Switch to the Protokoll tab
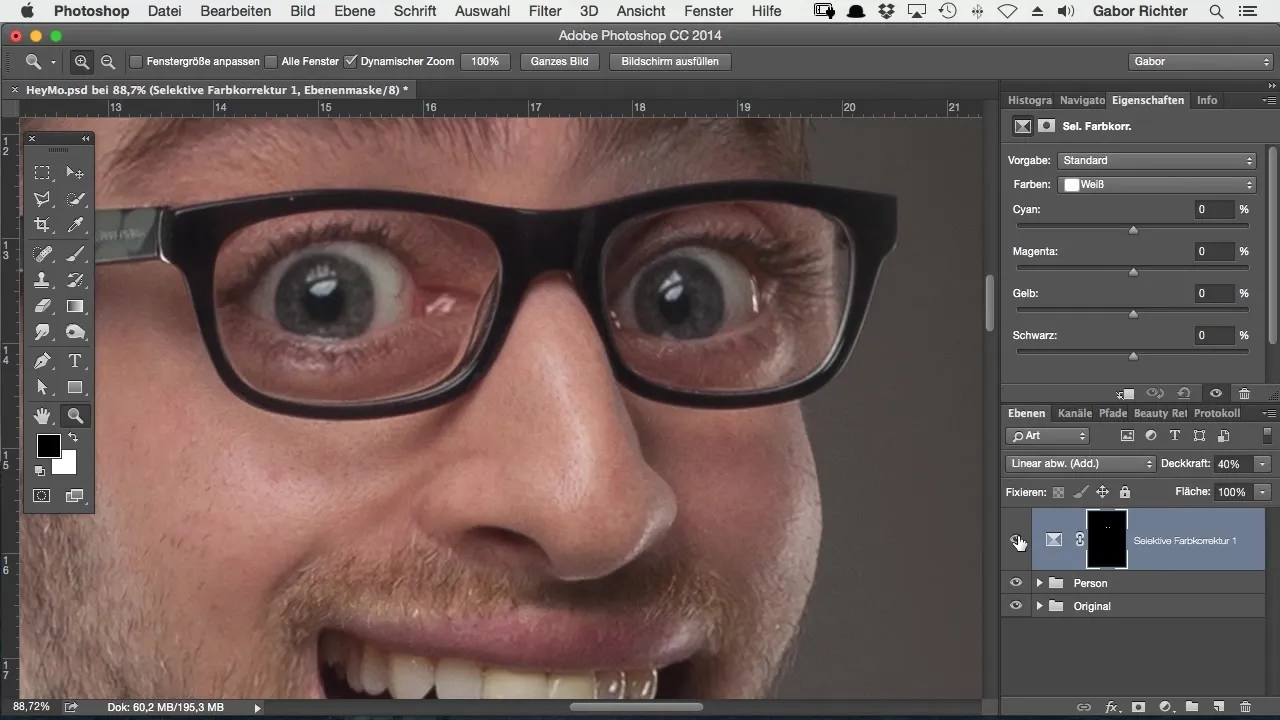The width and height of the screenshot is (1280, 720). pos(1217,413)
